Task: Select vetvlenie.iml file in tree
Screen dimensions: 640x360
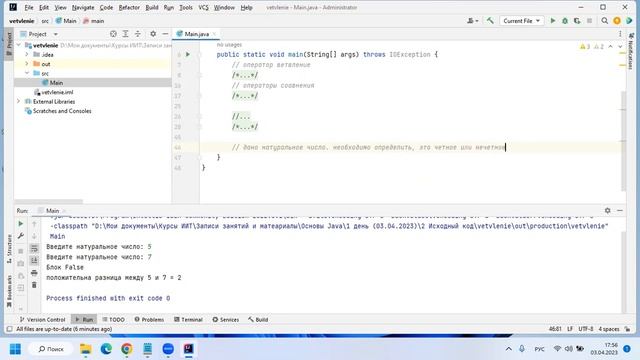Action: pos(57,92)
